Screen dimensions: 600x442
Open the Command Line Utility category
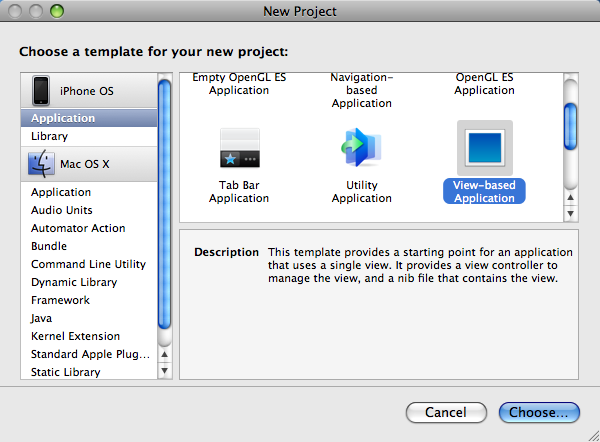(x=88, y=264)
